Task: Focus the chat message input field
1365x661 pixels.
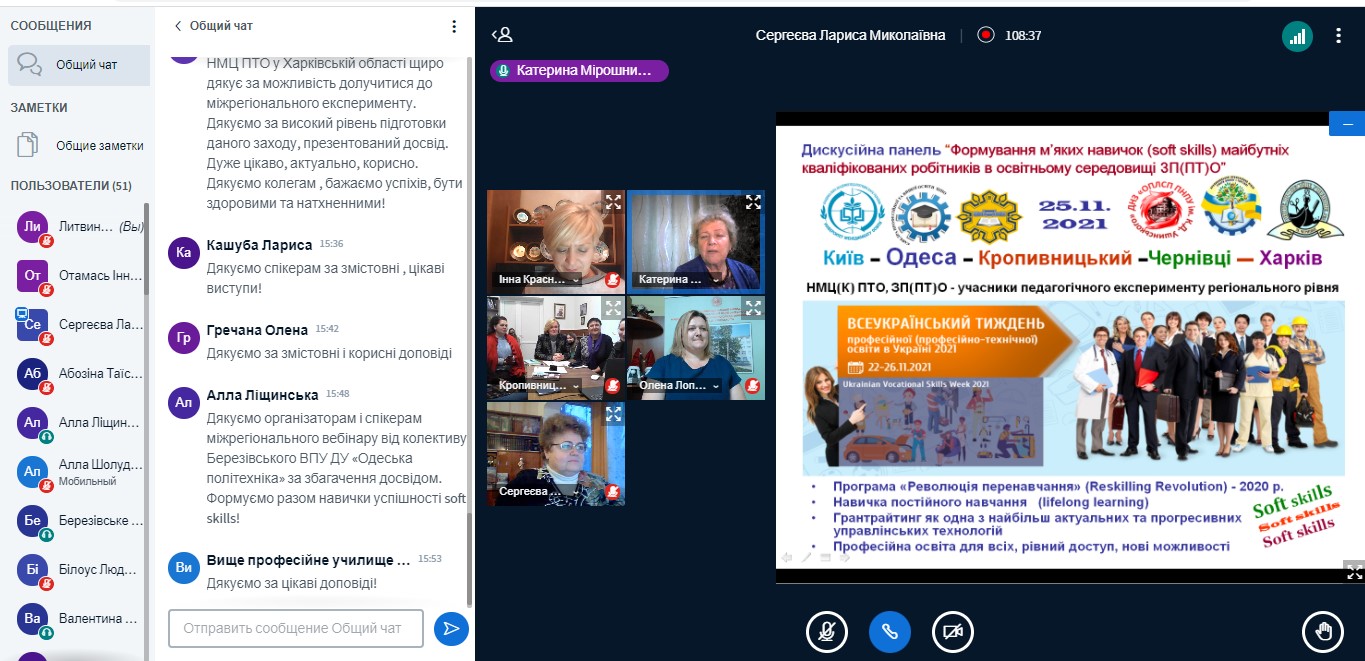Action: coord(296,628)
